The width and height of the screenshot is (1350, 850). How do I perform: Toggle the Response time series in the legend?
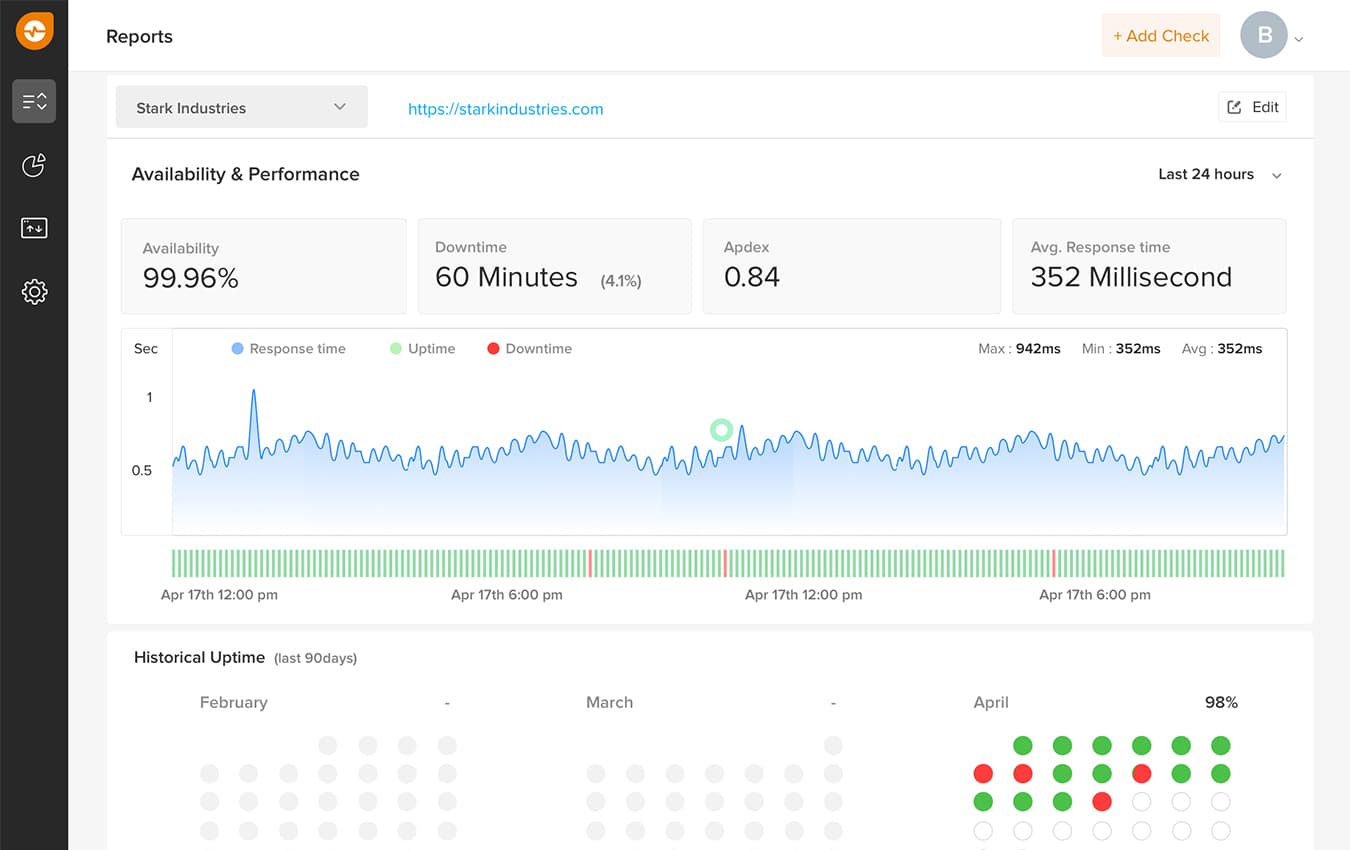(288, 348)
